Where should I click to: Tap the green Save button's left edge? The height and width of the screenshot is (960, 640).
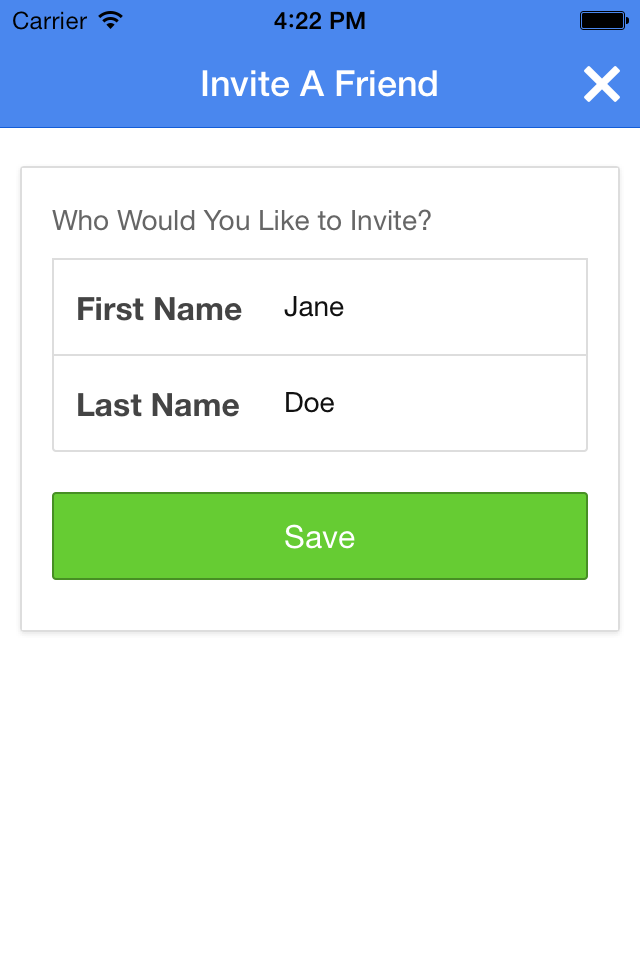click(x=58, y=536)
